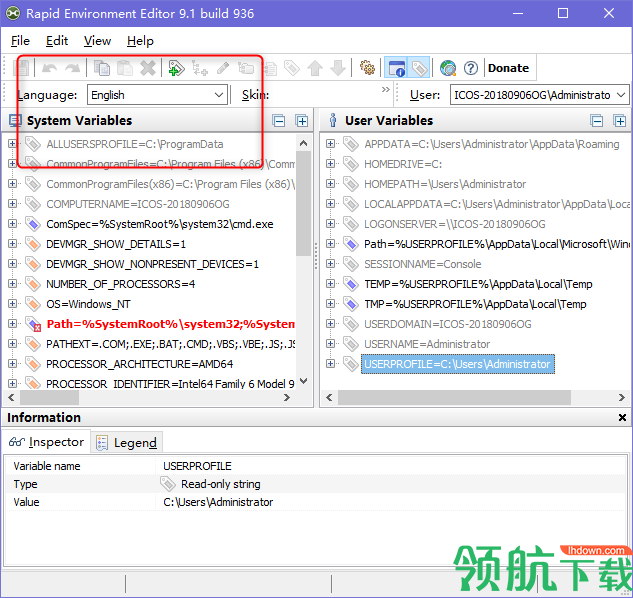Click the Copy toolbar icon
The width and height of the screenshot is (633, 598).
click(x=102, y=68)
